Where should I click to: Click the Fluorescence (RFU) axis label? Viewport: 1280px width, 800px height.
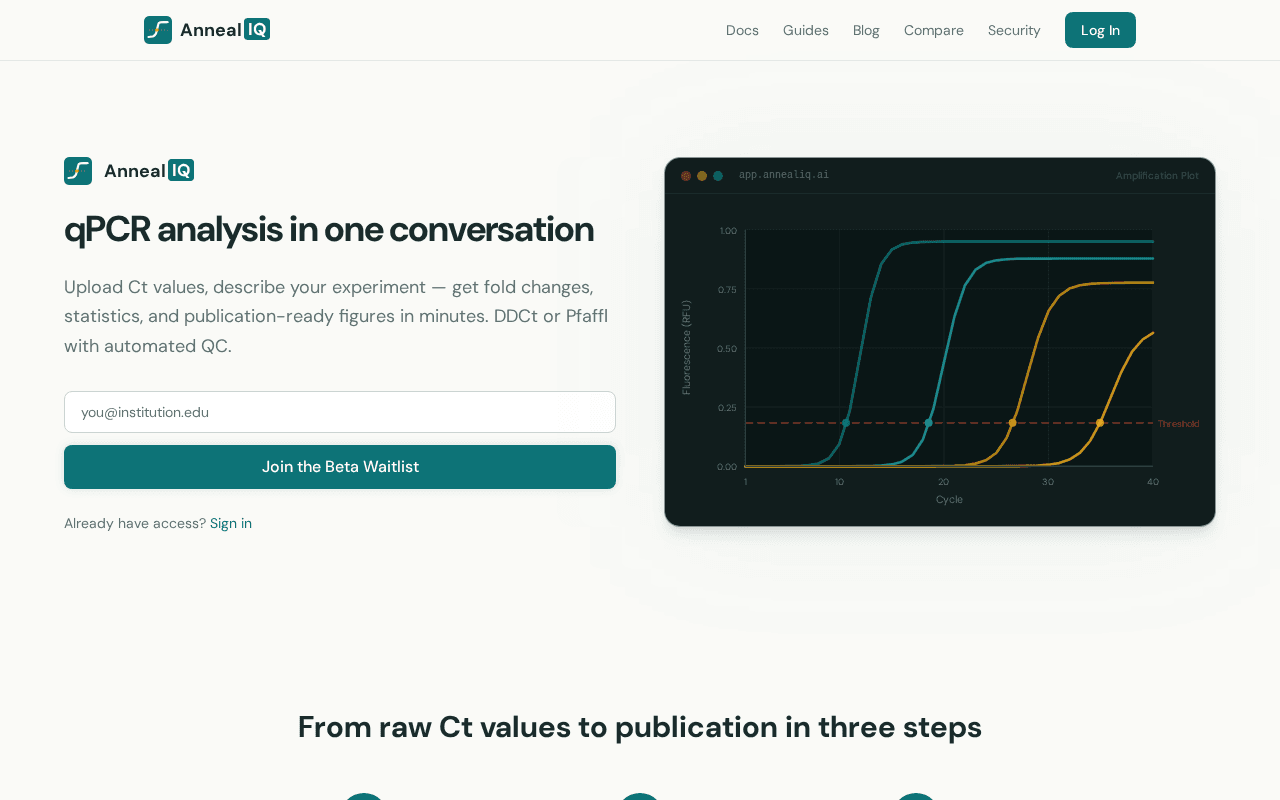pos(687,348)
